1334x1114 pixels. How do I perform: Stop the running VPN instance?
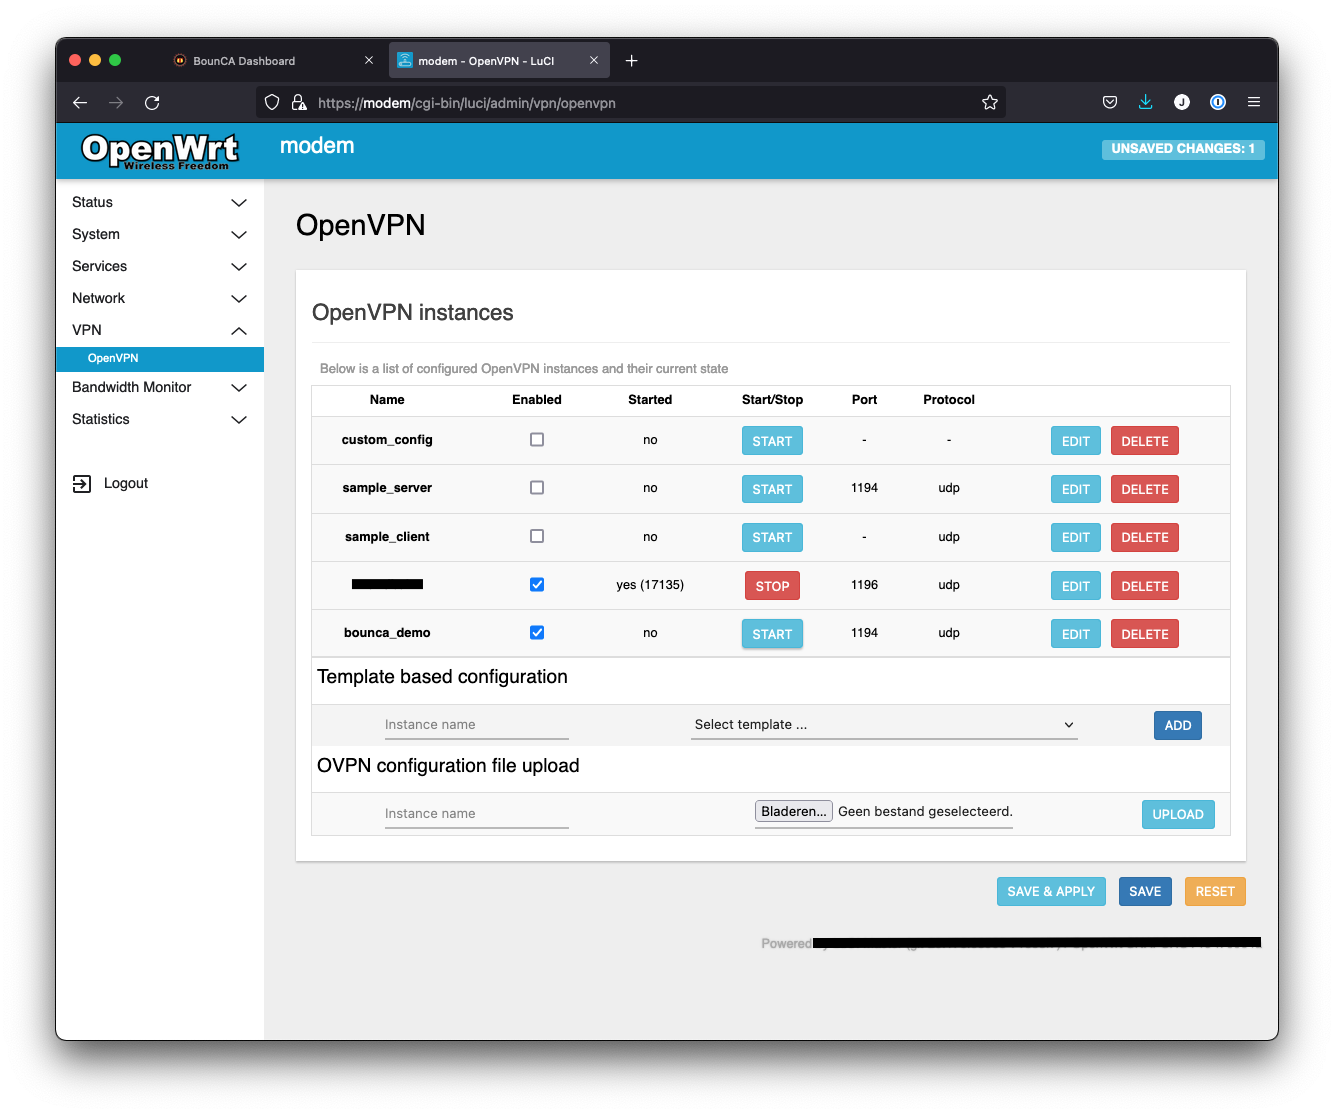[x=772, y=586]
